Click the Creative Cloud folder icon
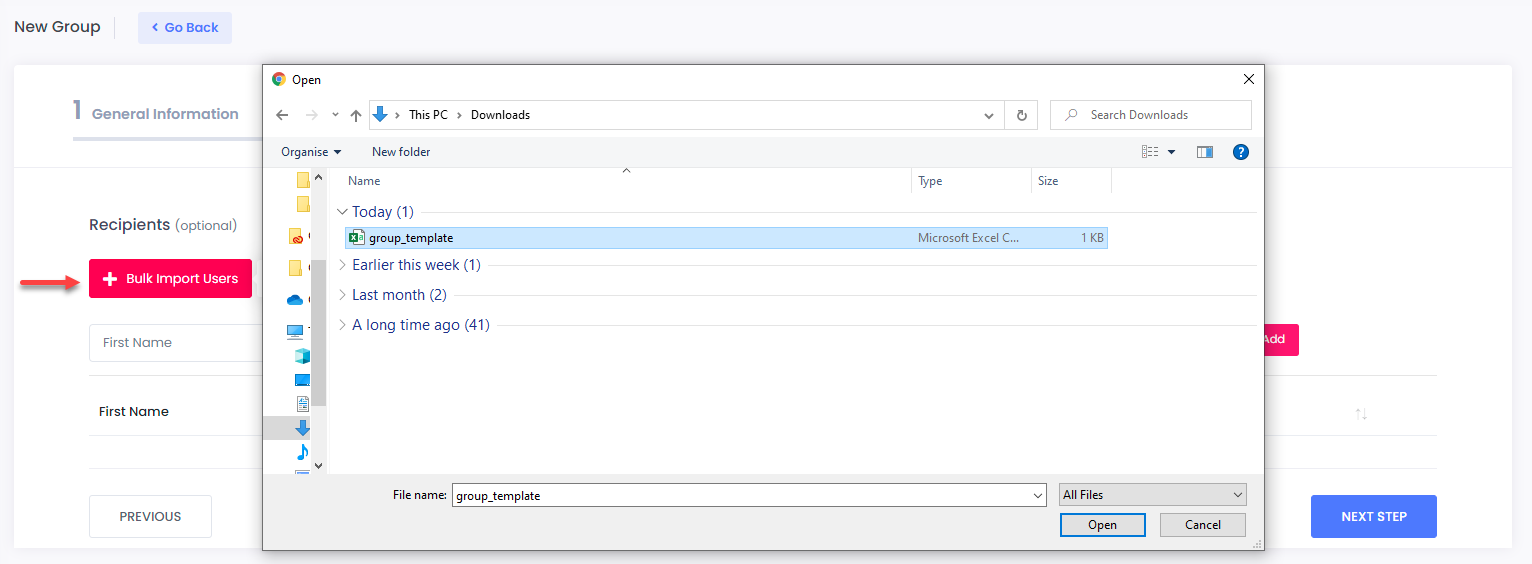 (295, 237)
